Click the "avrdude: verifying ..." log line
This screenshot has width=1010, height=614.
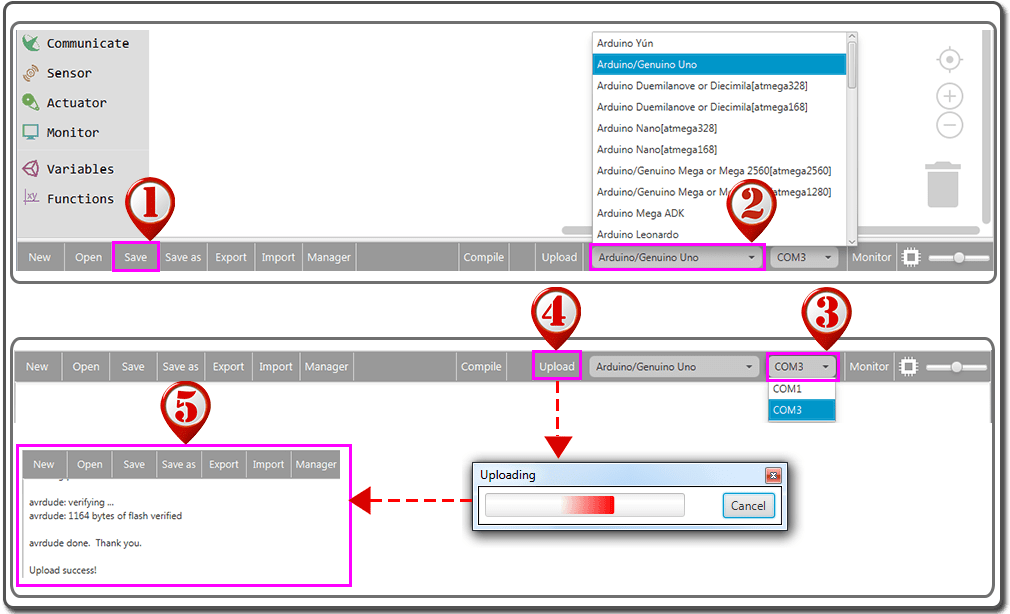[71, 502]
